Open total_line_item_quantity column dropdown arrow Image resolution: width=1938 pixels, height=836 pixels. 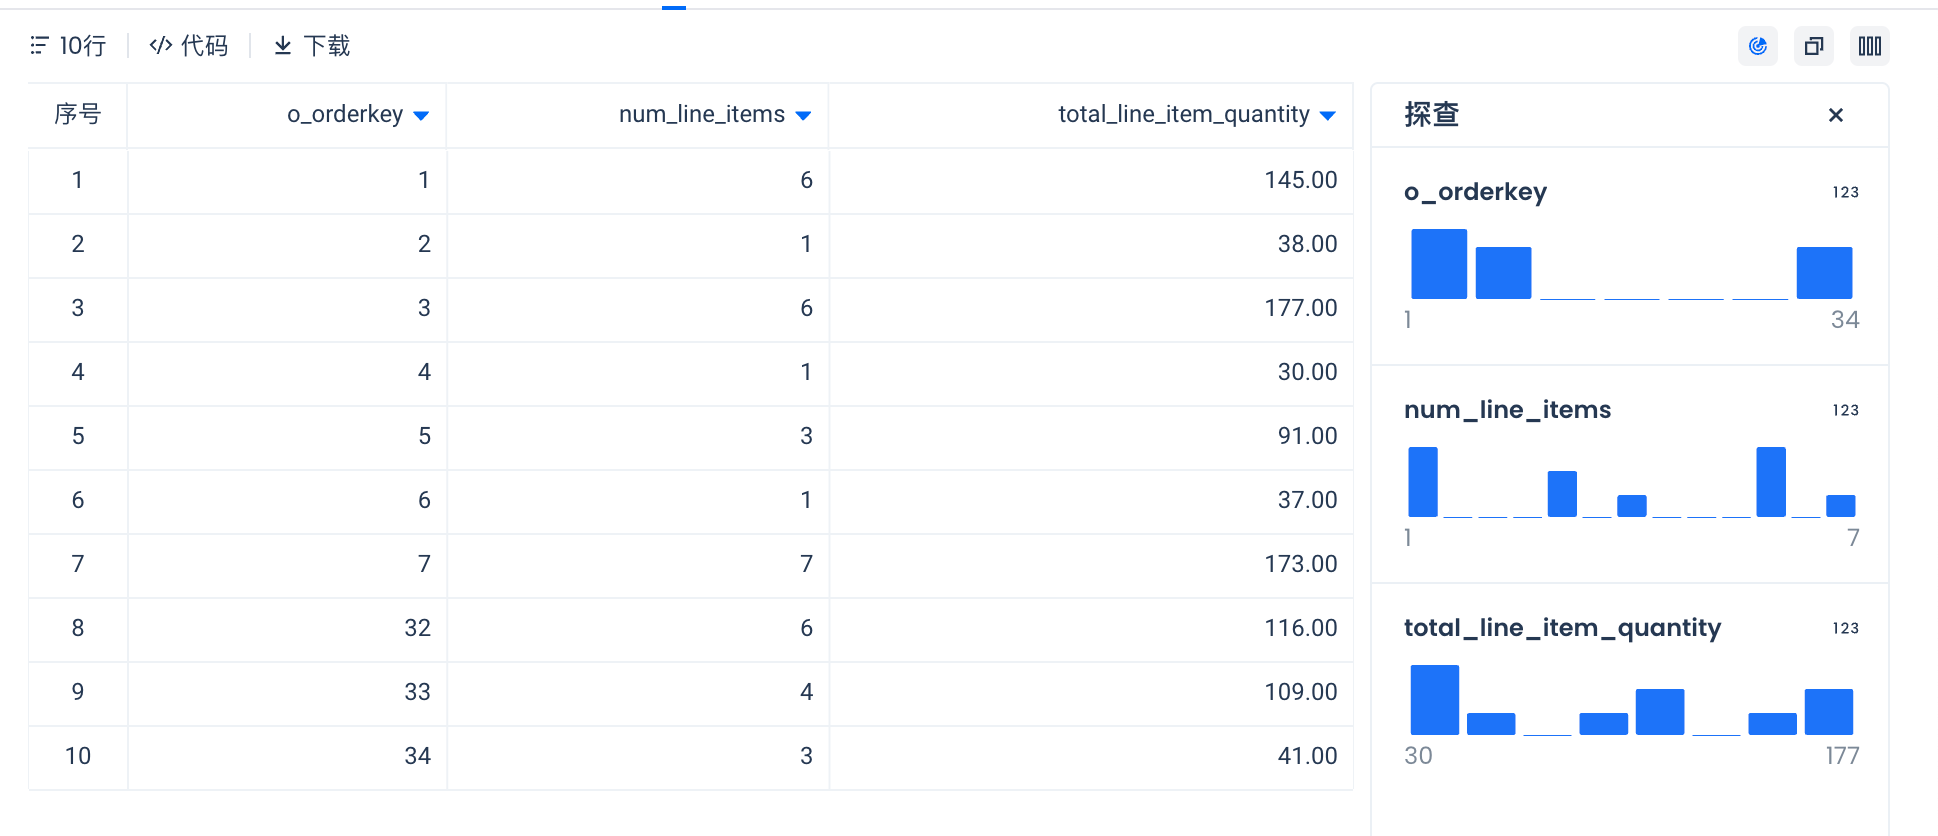(x=1327, y=116)
